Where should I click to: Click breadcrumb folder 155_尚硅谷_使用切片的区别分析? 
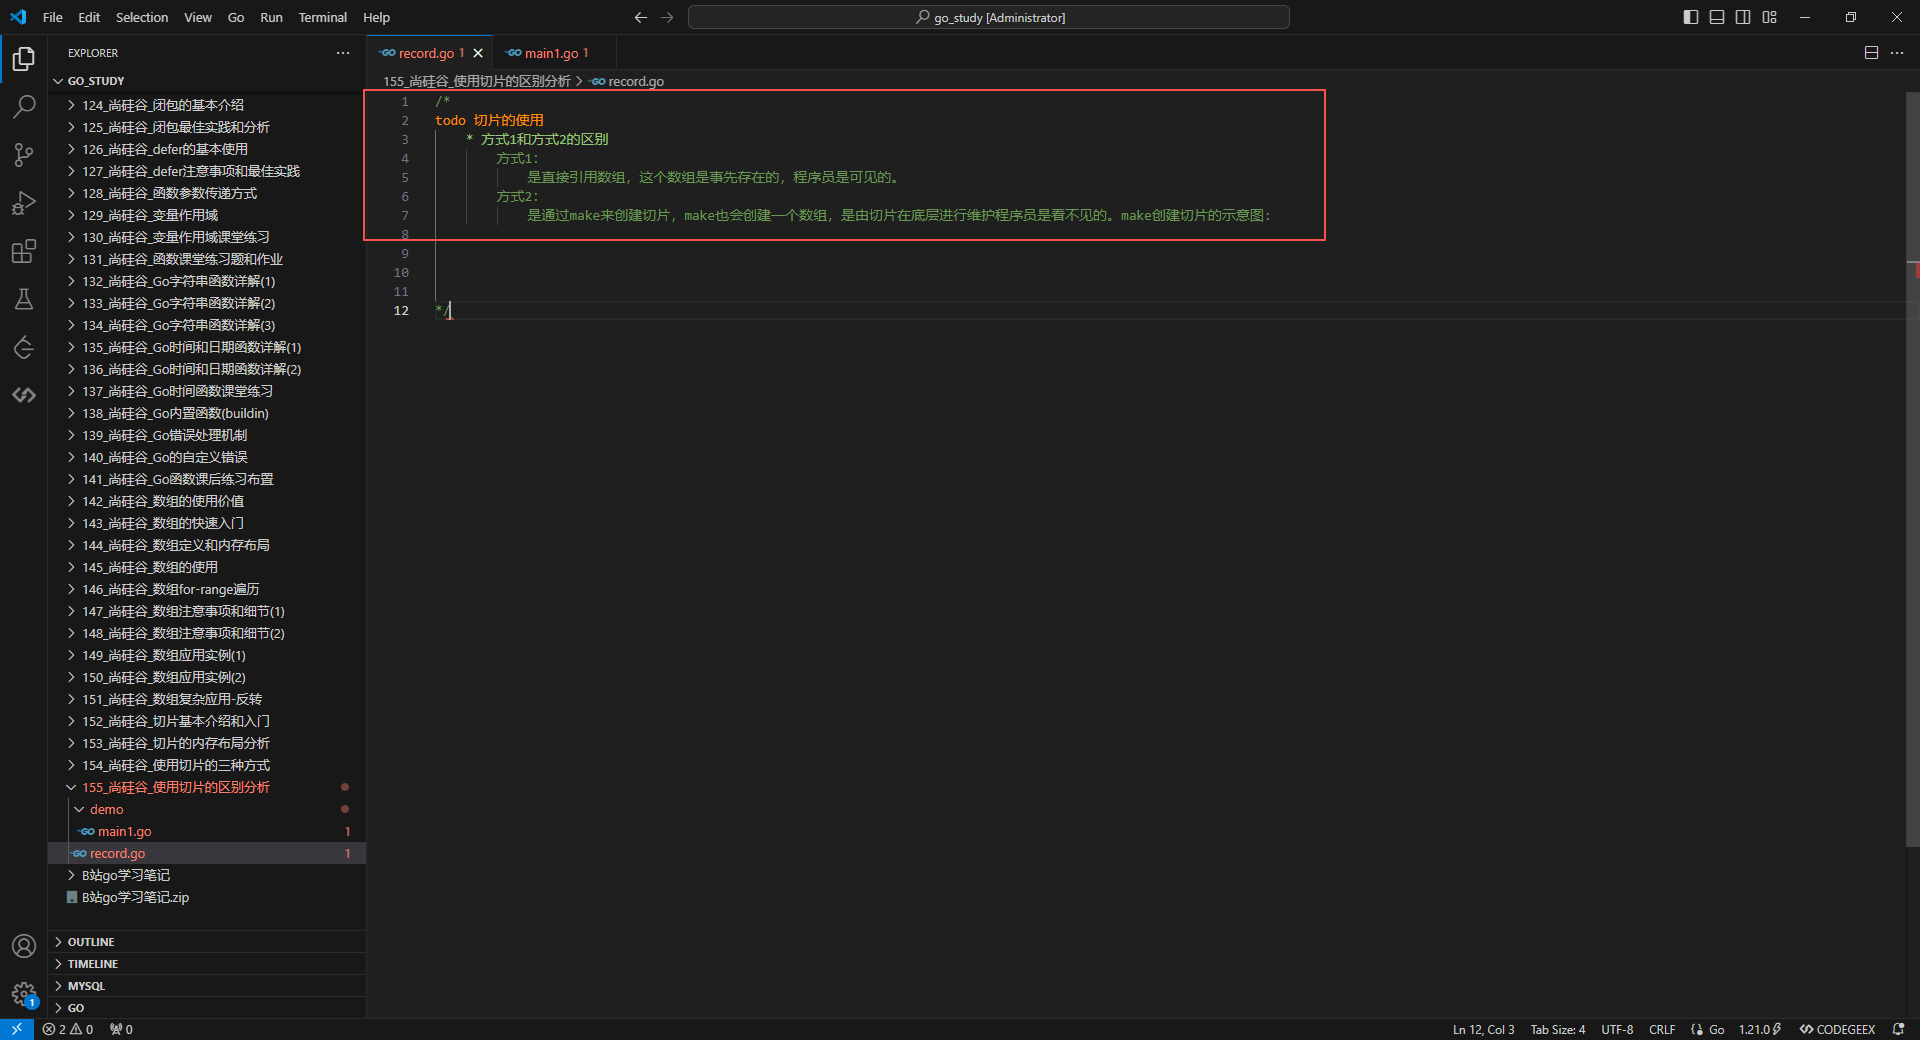tap(477, 81)
